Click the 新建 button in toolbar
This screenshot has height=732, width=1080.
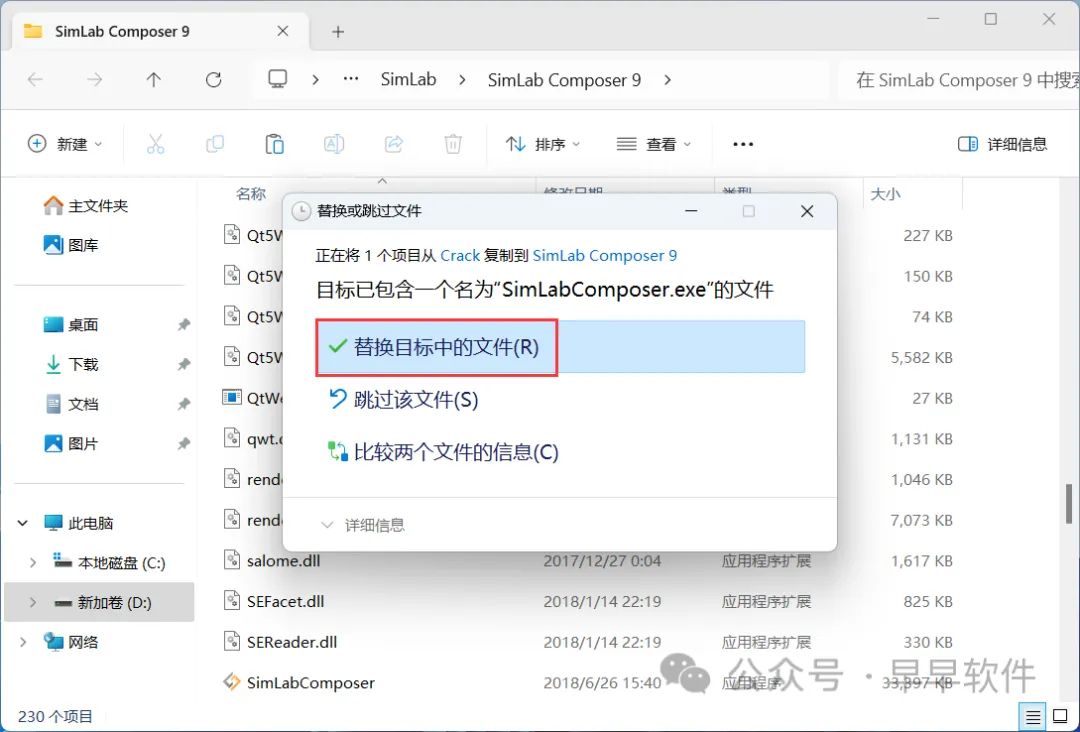[x=65, y=144]
